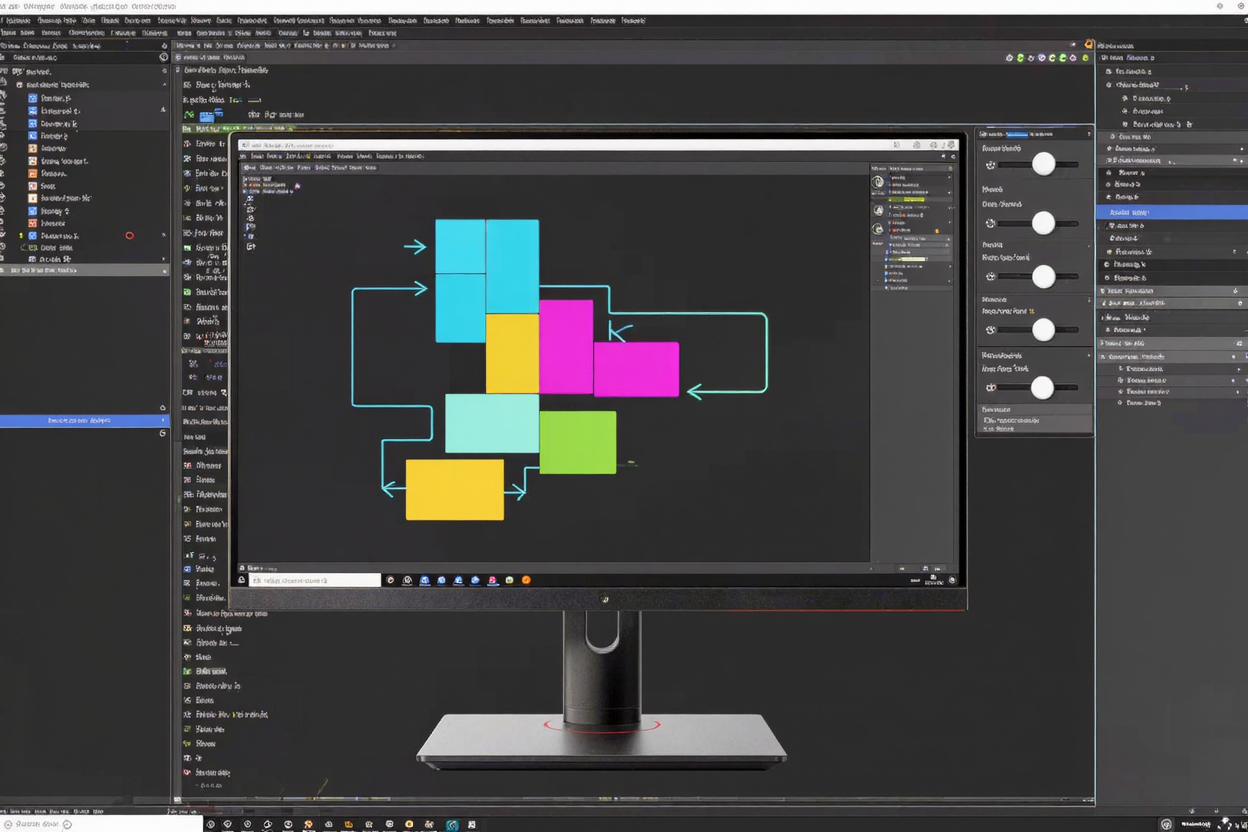Image resolution: width=1248 pixels, height=832 pixels.
Task: Click the pink icon on the inner monitor's taskbar
Action: pos(492,580)
